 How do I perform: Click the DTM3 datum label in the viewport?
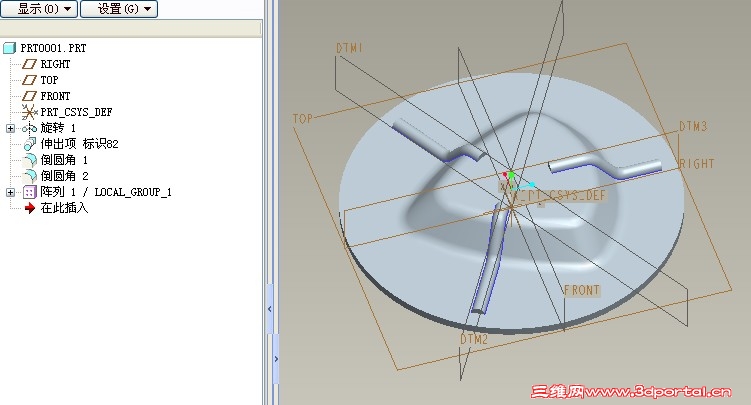694,126
